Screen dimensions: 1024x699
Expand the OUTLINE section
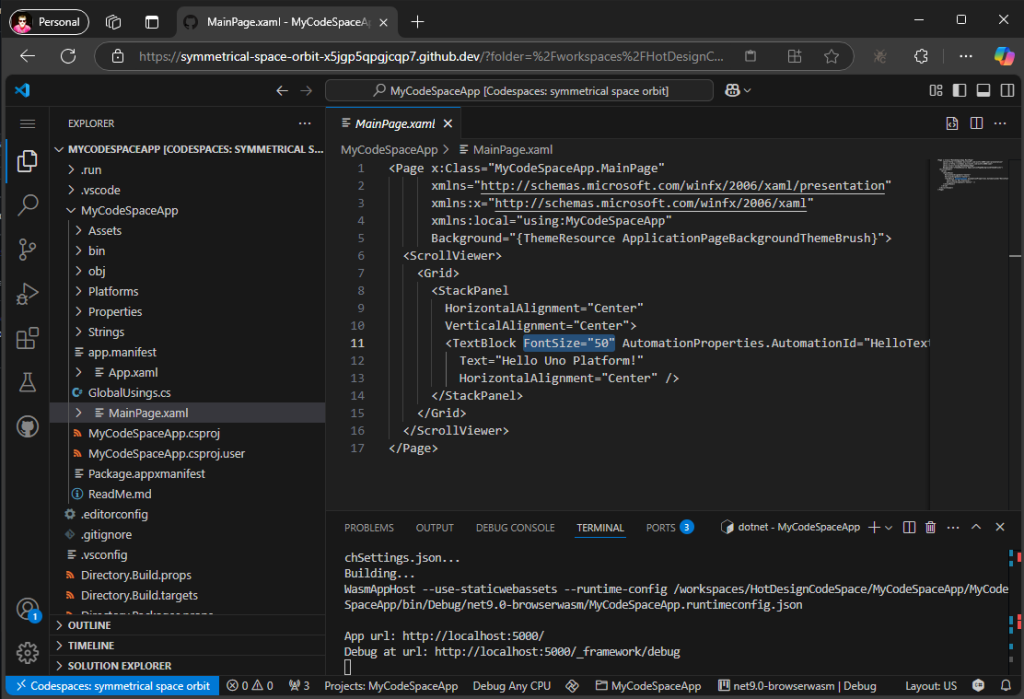click(x=90, y=624)
